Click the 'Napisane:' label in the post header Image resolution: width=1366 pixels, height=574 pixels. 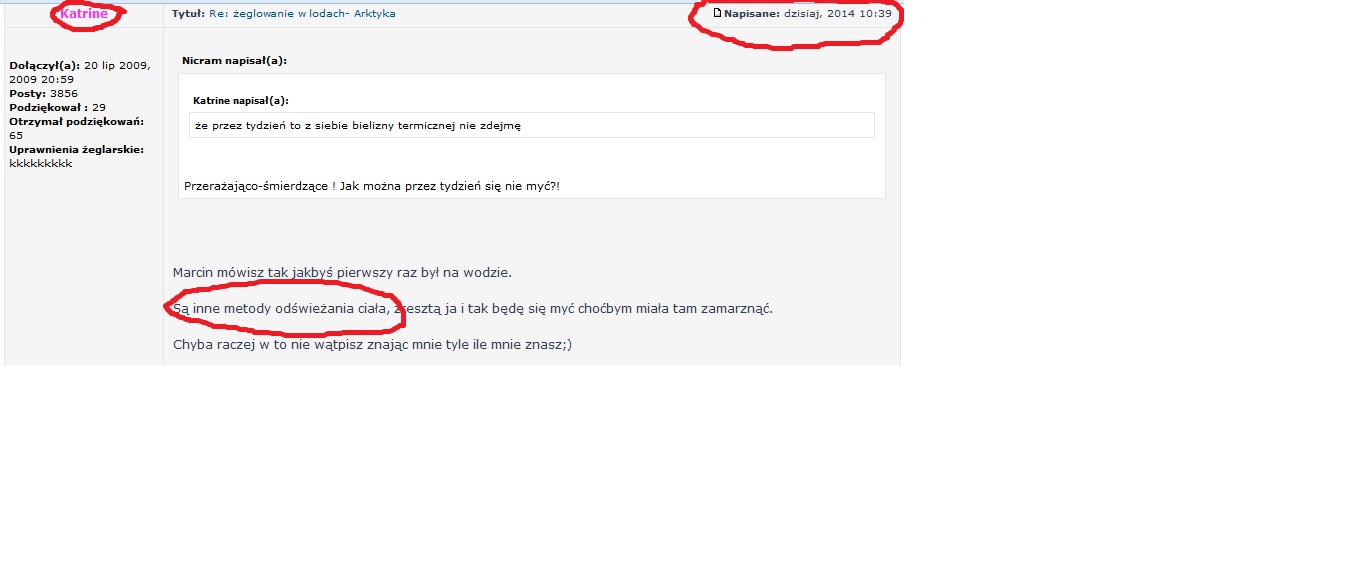(x=752, y=14)
